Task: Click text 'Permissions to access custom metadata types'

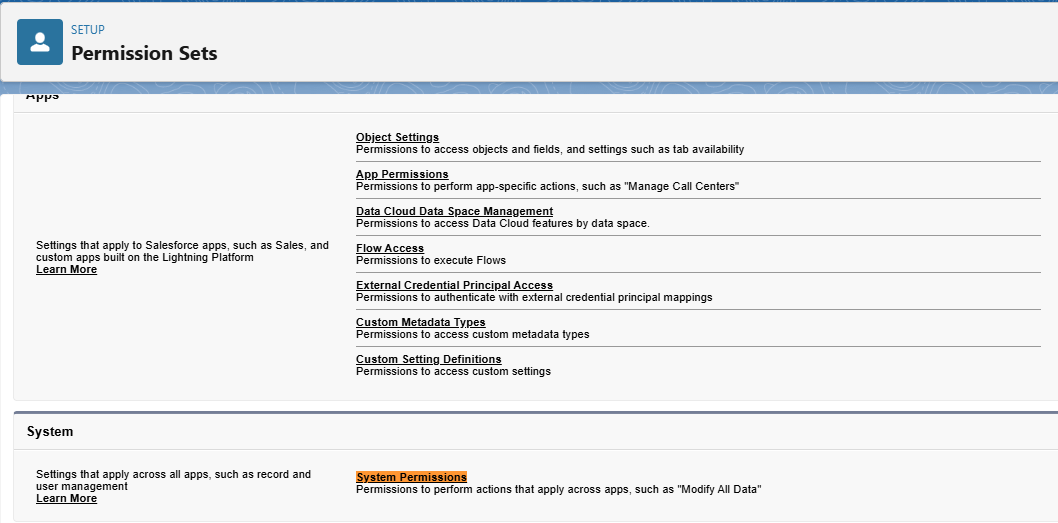Action: [473, 334]
